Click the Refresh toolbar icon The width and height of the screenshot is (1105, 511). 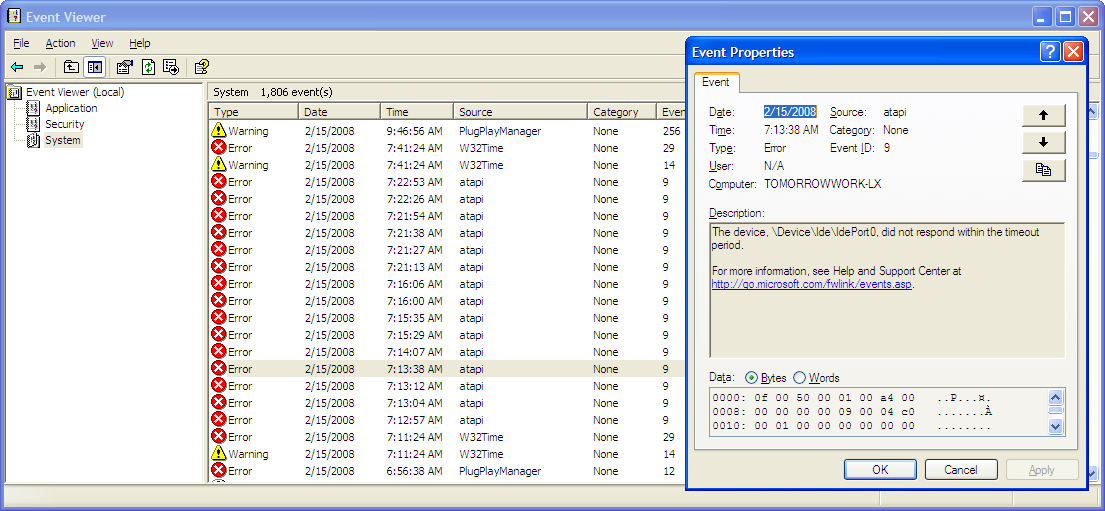coord(148,67)
